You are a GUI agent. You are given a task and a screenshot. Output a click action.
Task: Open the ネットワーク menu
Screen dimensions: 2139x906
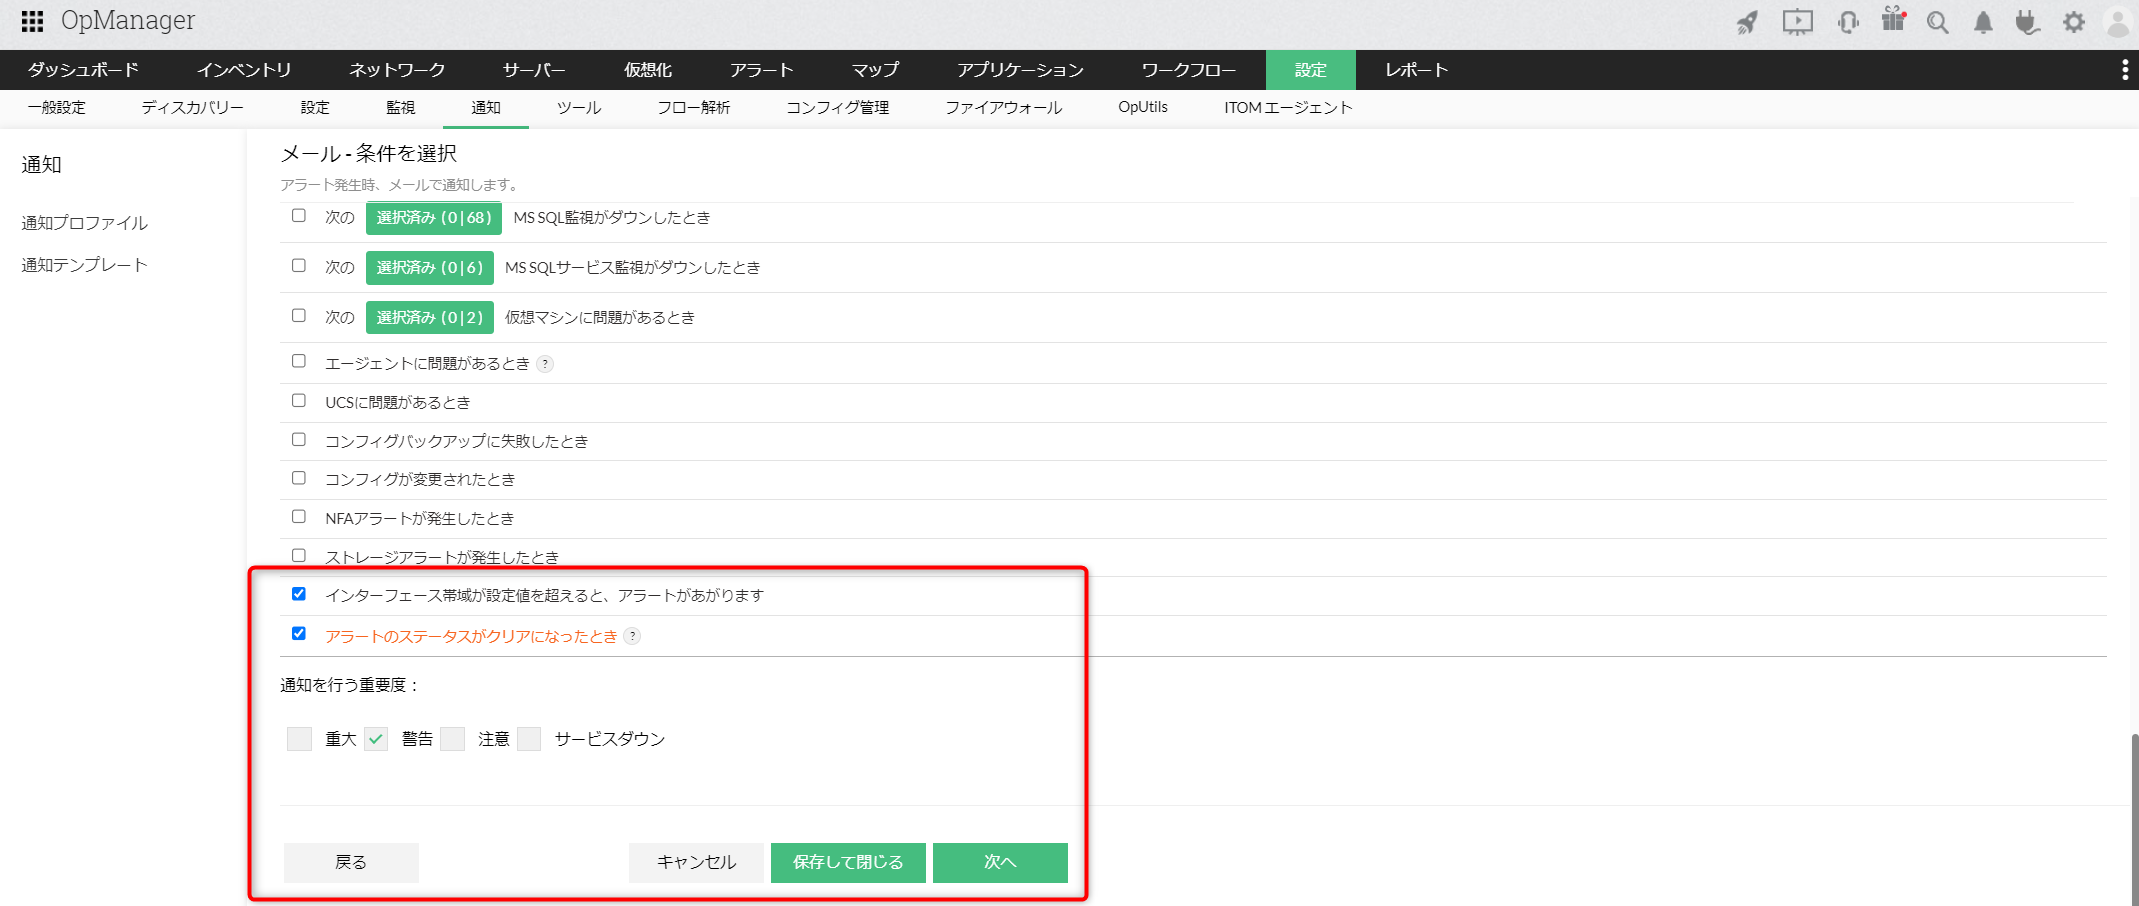(x=397, y=70)
